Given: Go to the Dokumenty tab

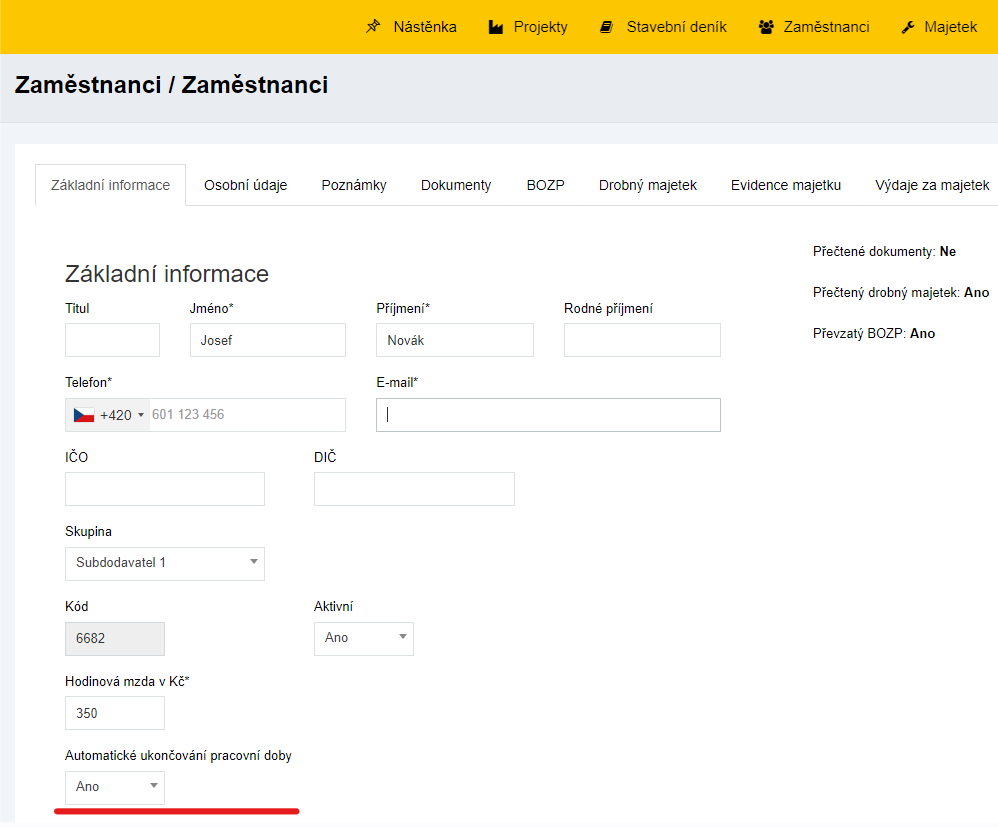Looking at the screenshot, I should tap(456, 185).
